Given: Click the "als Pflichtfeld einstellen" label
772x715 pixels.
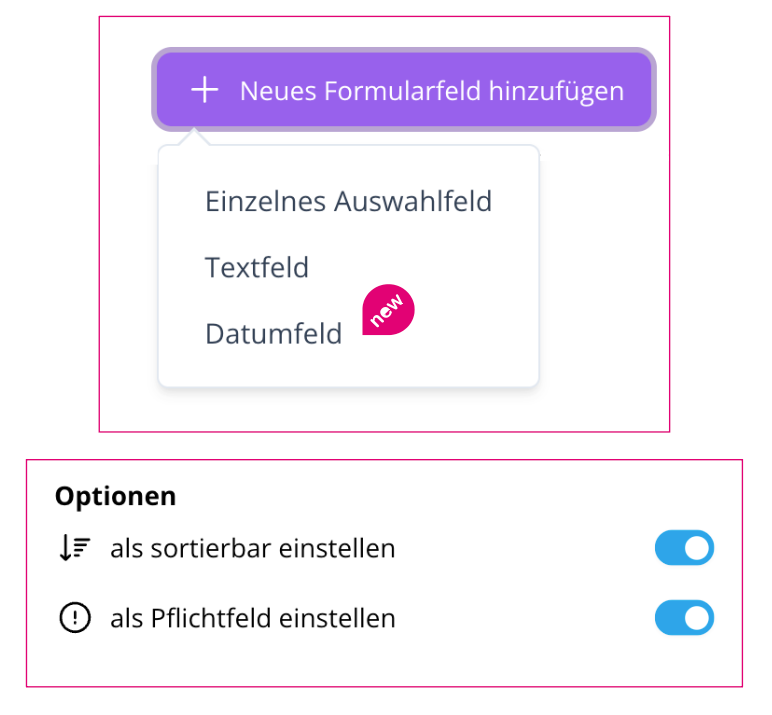Looking at the screenshot, I should [x=253, y=618].
